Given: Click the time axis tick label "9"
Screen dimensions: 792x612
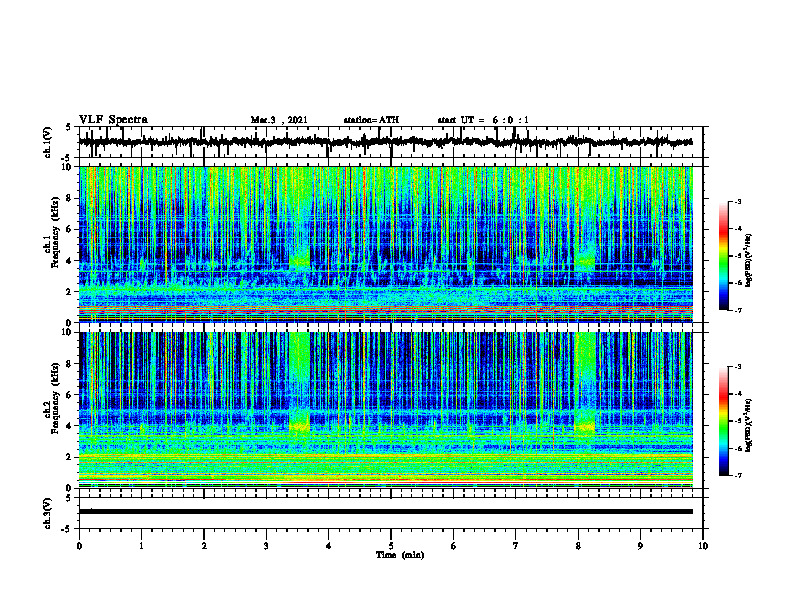Looking at the screenshot, I should (x=640, y=546).
